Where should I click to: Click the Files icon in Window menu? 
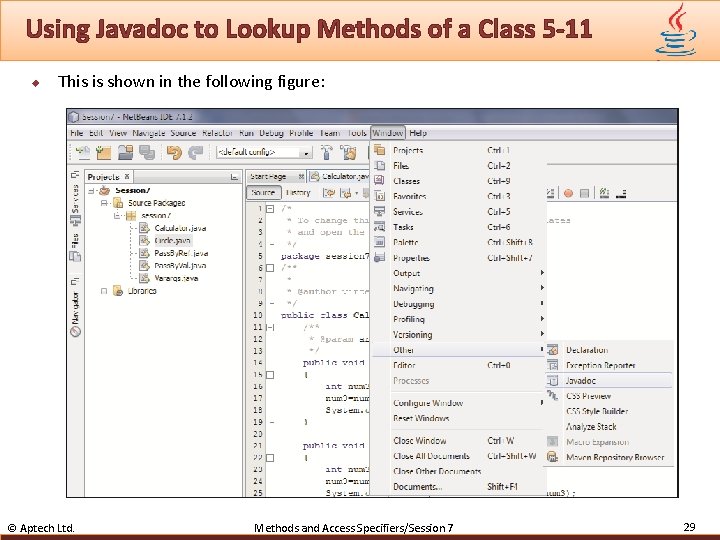(x=380, y=166)
